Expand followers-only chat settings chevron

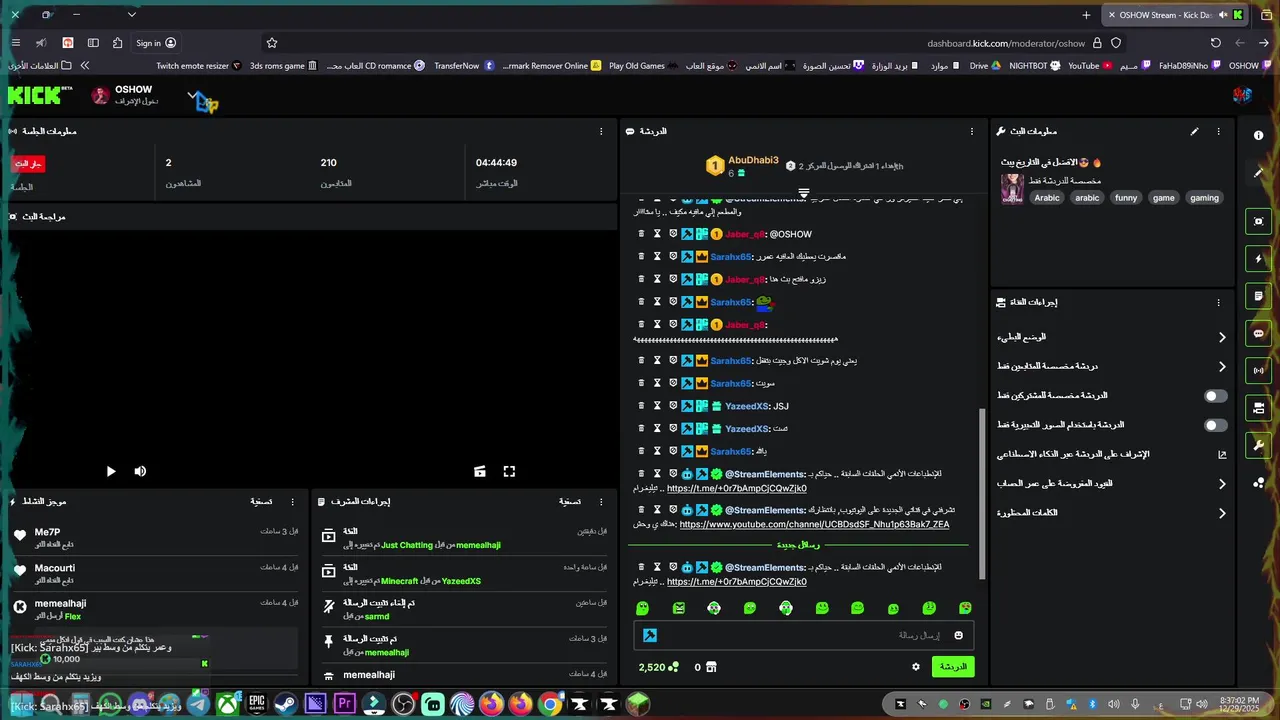(x=1222, y=367)
